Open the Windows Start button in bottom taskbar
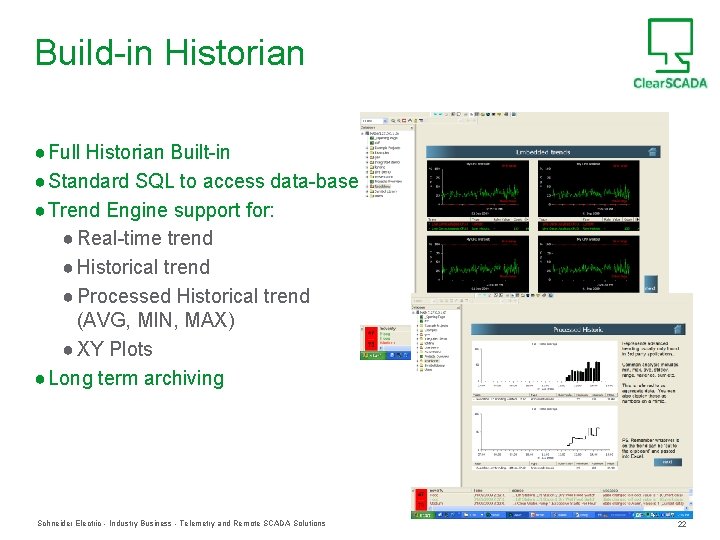720x540 pixels. [x=422, y=515]
